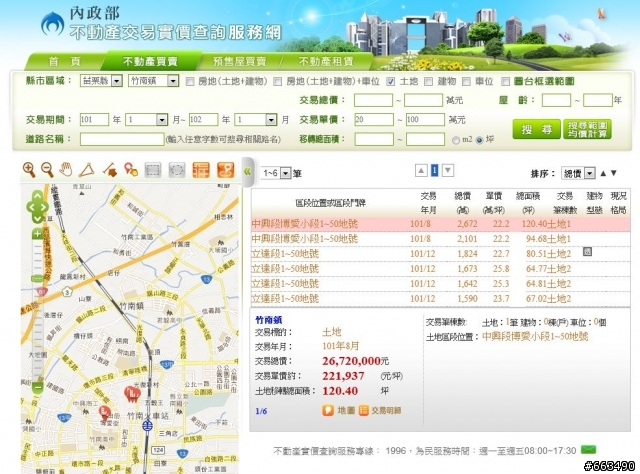
Task: Sort results descending with down triangle
Action: coord(613,173)
